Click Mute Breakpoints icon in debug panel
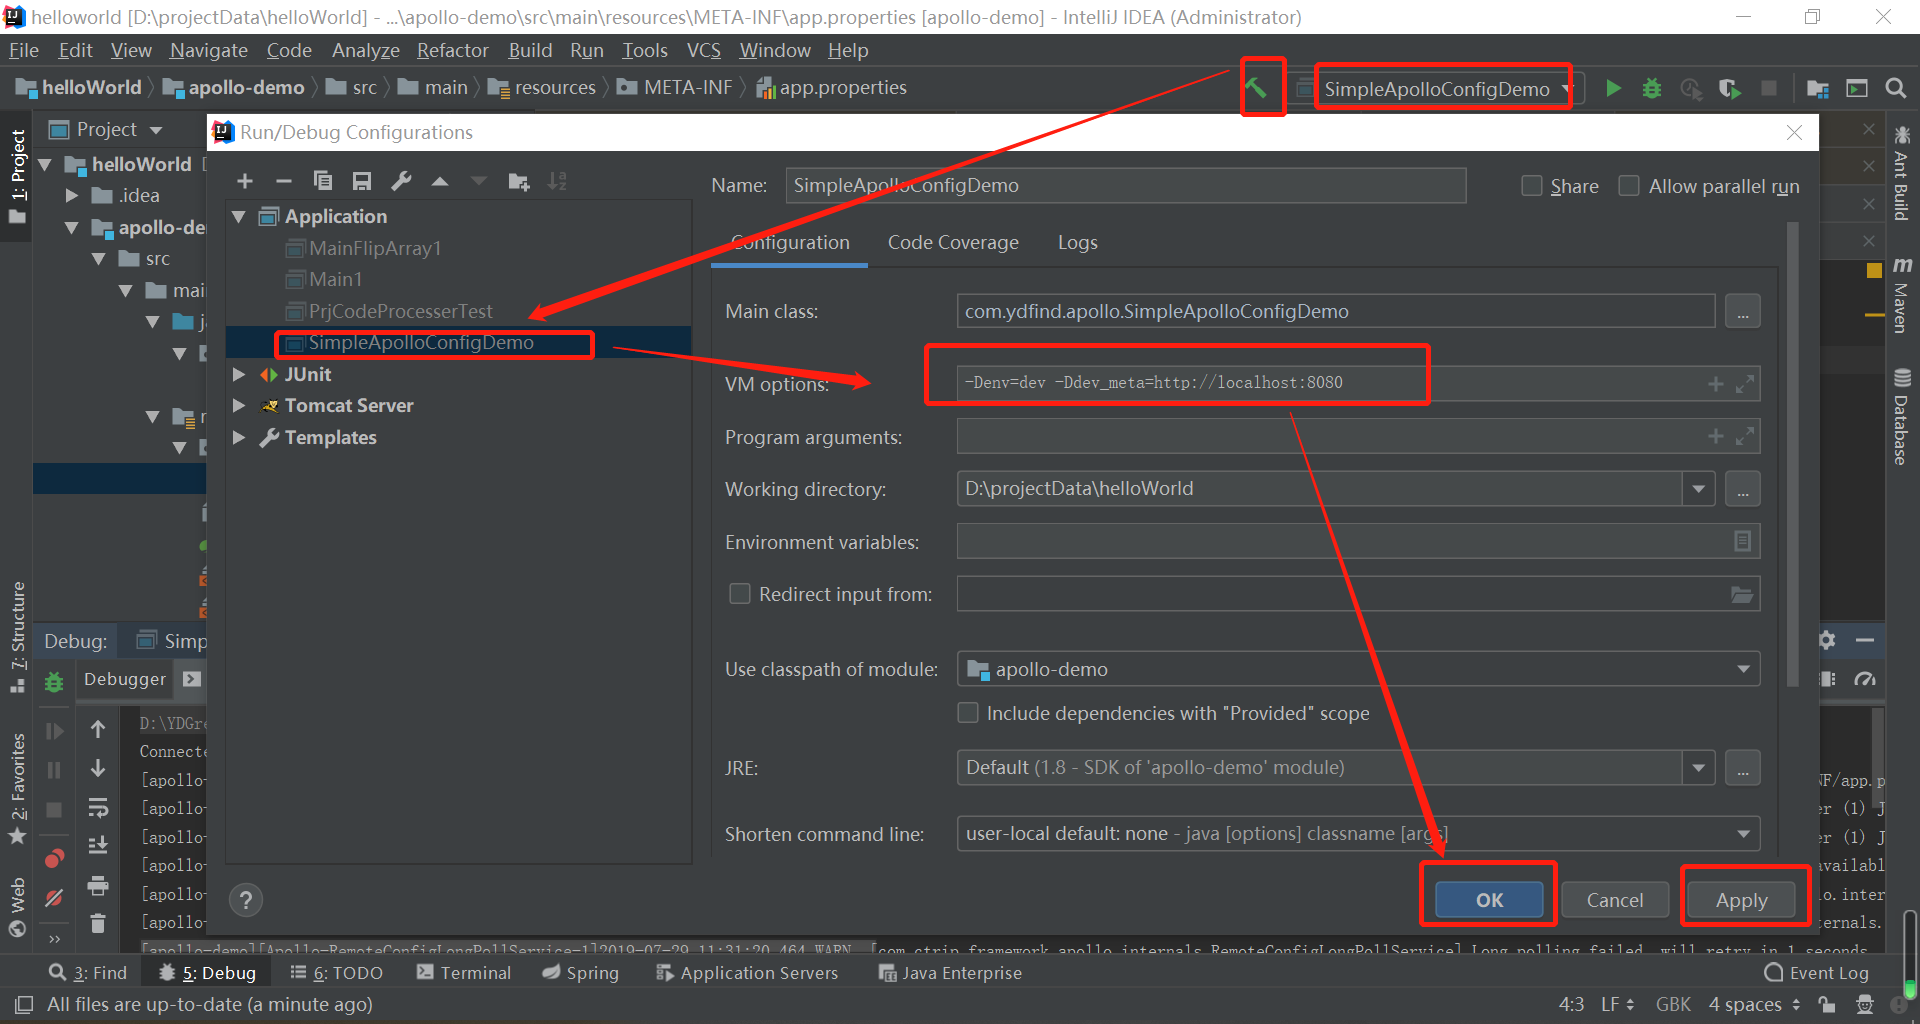1920x1024 pixels. 54,898
